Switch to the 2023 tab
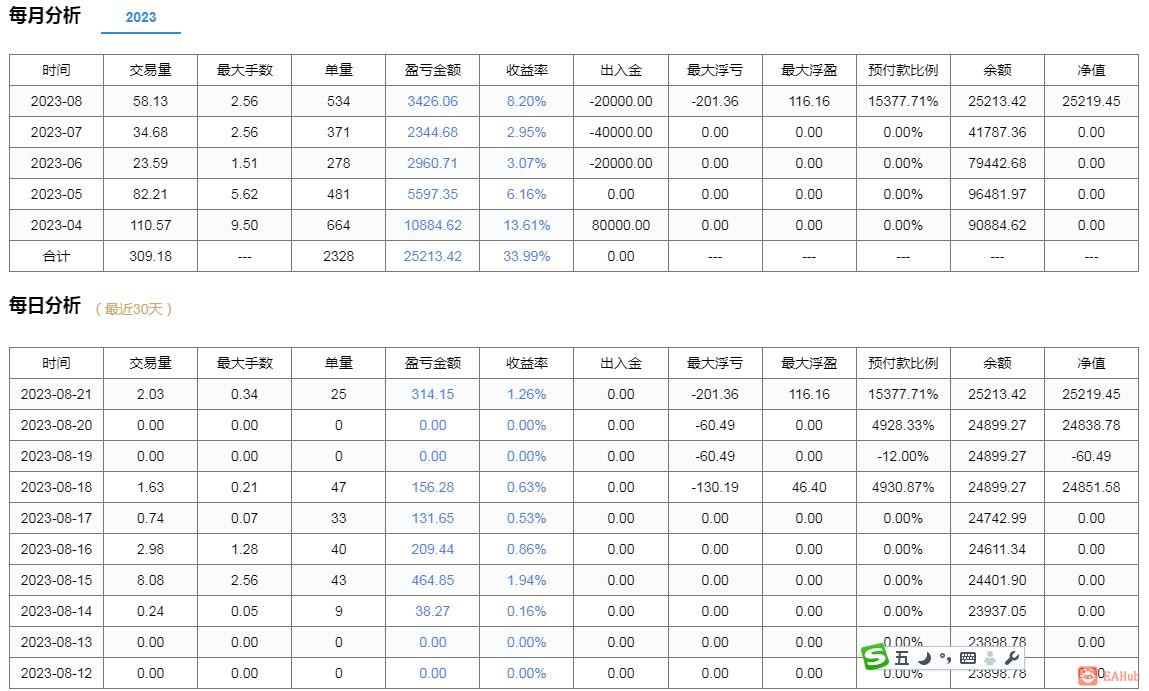This screenshot has height=691, width=1149. tap(141, 17)
